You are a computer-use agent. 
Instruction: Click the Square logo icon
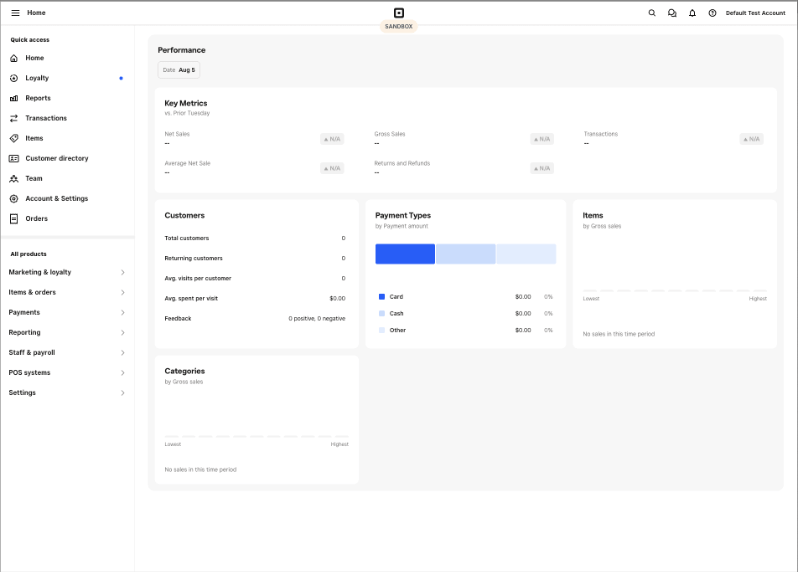[x=398, y=12]
